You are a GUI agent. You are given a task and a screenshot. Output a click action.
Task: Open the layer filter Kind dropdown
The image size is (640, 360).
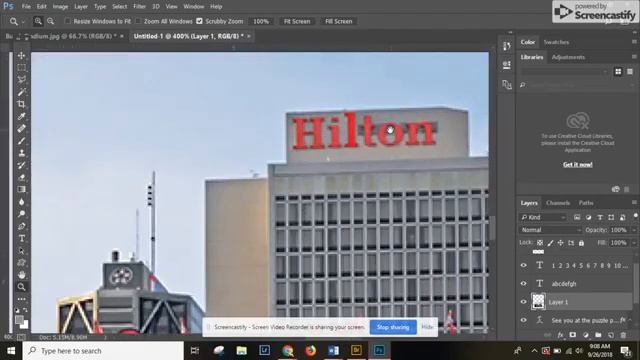point(543,217)
